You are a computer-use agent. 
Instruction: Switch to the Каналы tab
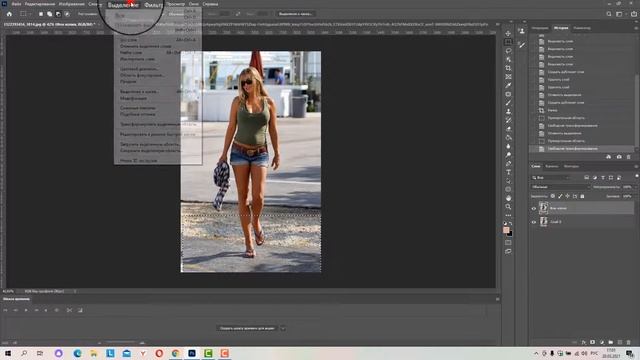pos(551,166)
